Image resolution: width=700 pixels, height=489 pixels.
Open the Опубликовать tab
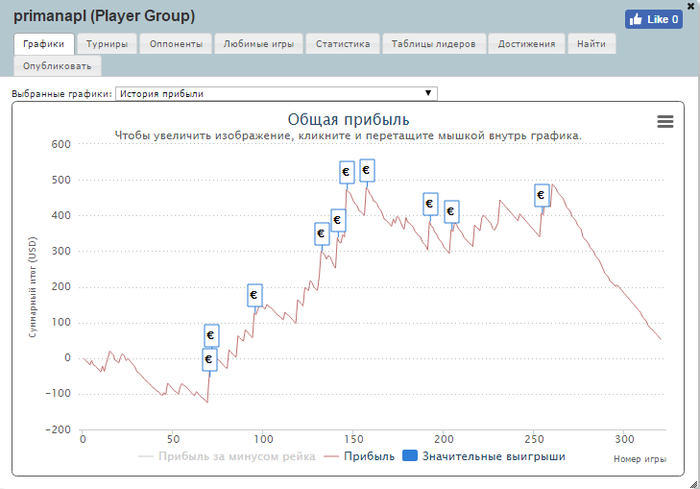57,66
